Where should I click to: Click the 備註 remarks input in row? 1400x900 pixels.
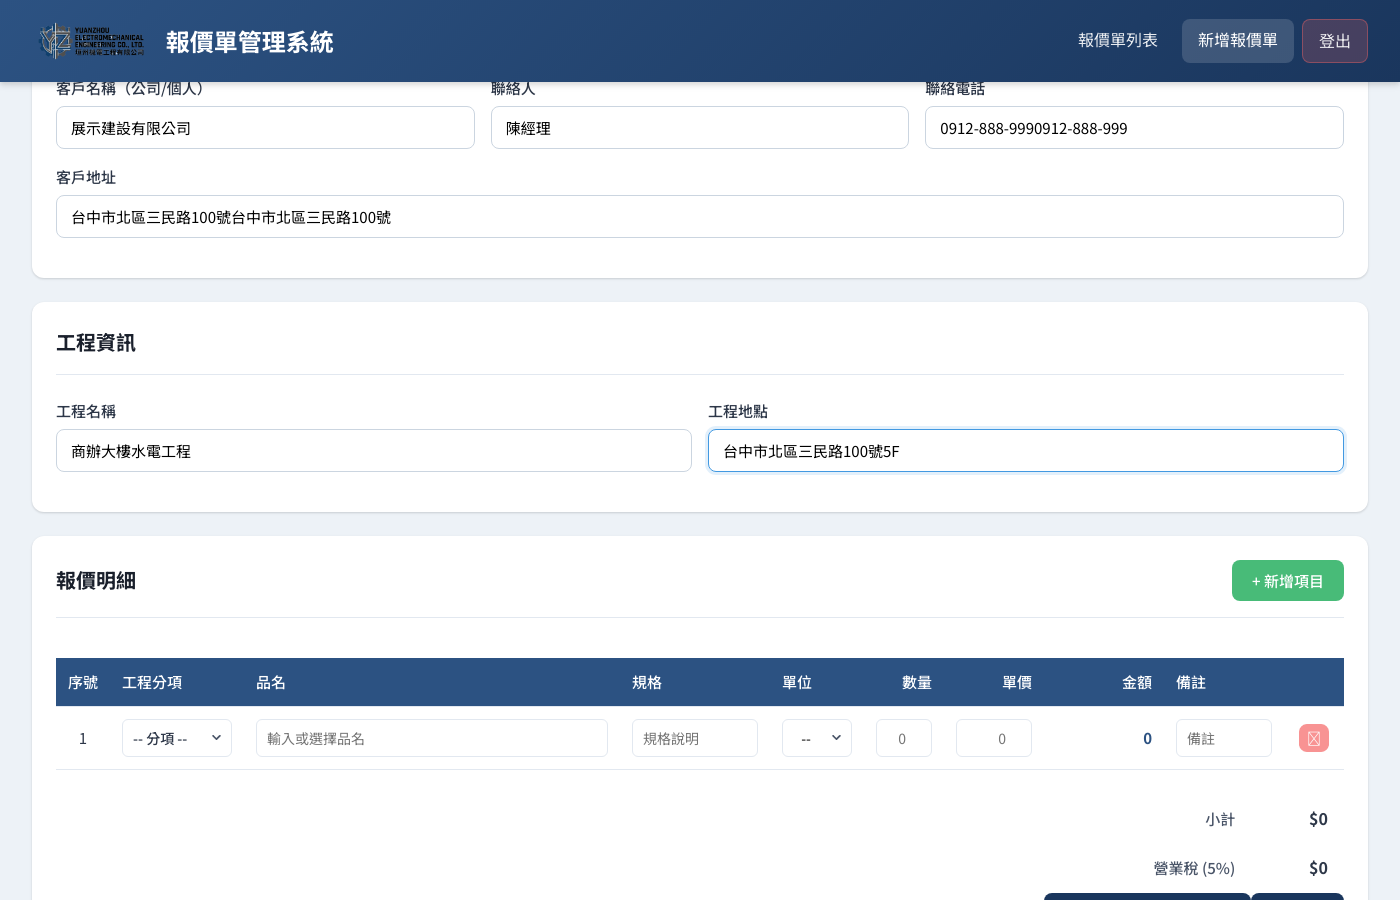1223,738
